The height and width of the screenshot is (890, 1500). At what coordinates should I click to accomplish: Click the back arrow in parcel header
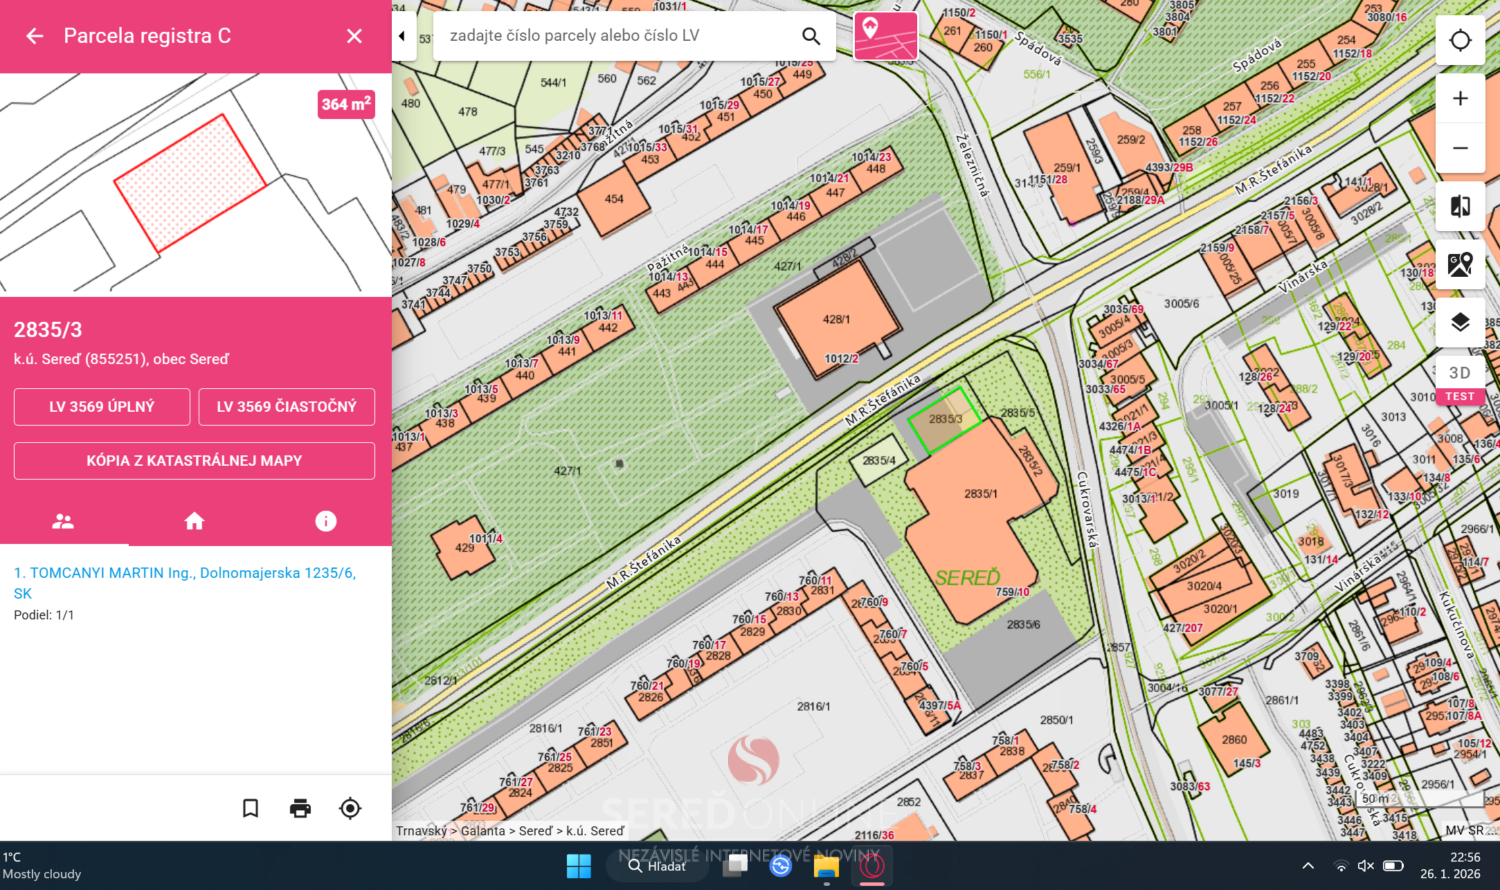[x=35, y=36]
